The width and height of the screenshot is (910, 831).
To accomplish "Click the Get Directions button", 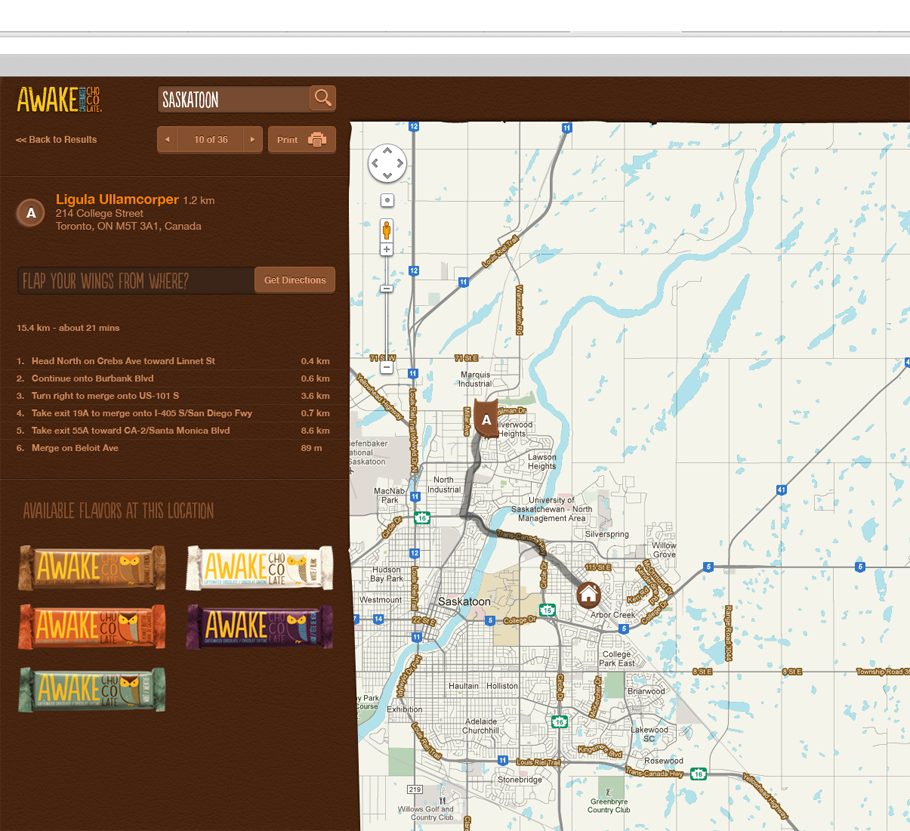I will pyautogui.click(x=295, y=280).
